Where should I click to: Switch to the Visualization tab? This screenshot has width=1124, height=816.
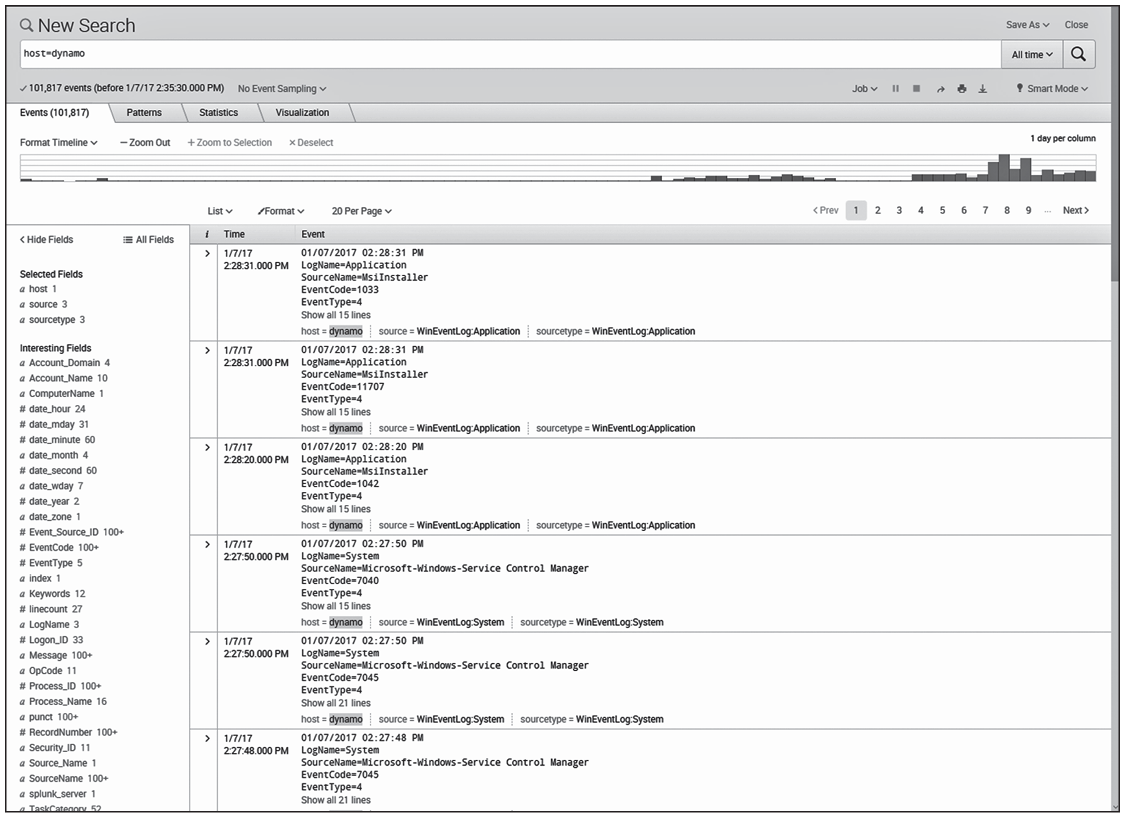click(x=302, y=113)
